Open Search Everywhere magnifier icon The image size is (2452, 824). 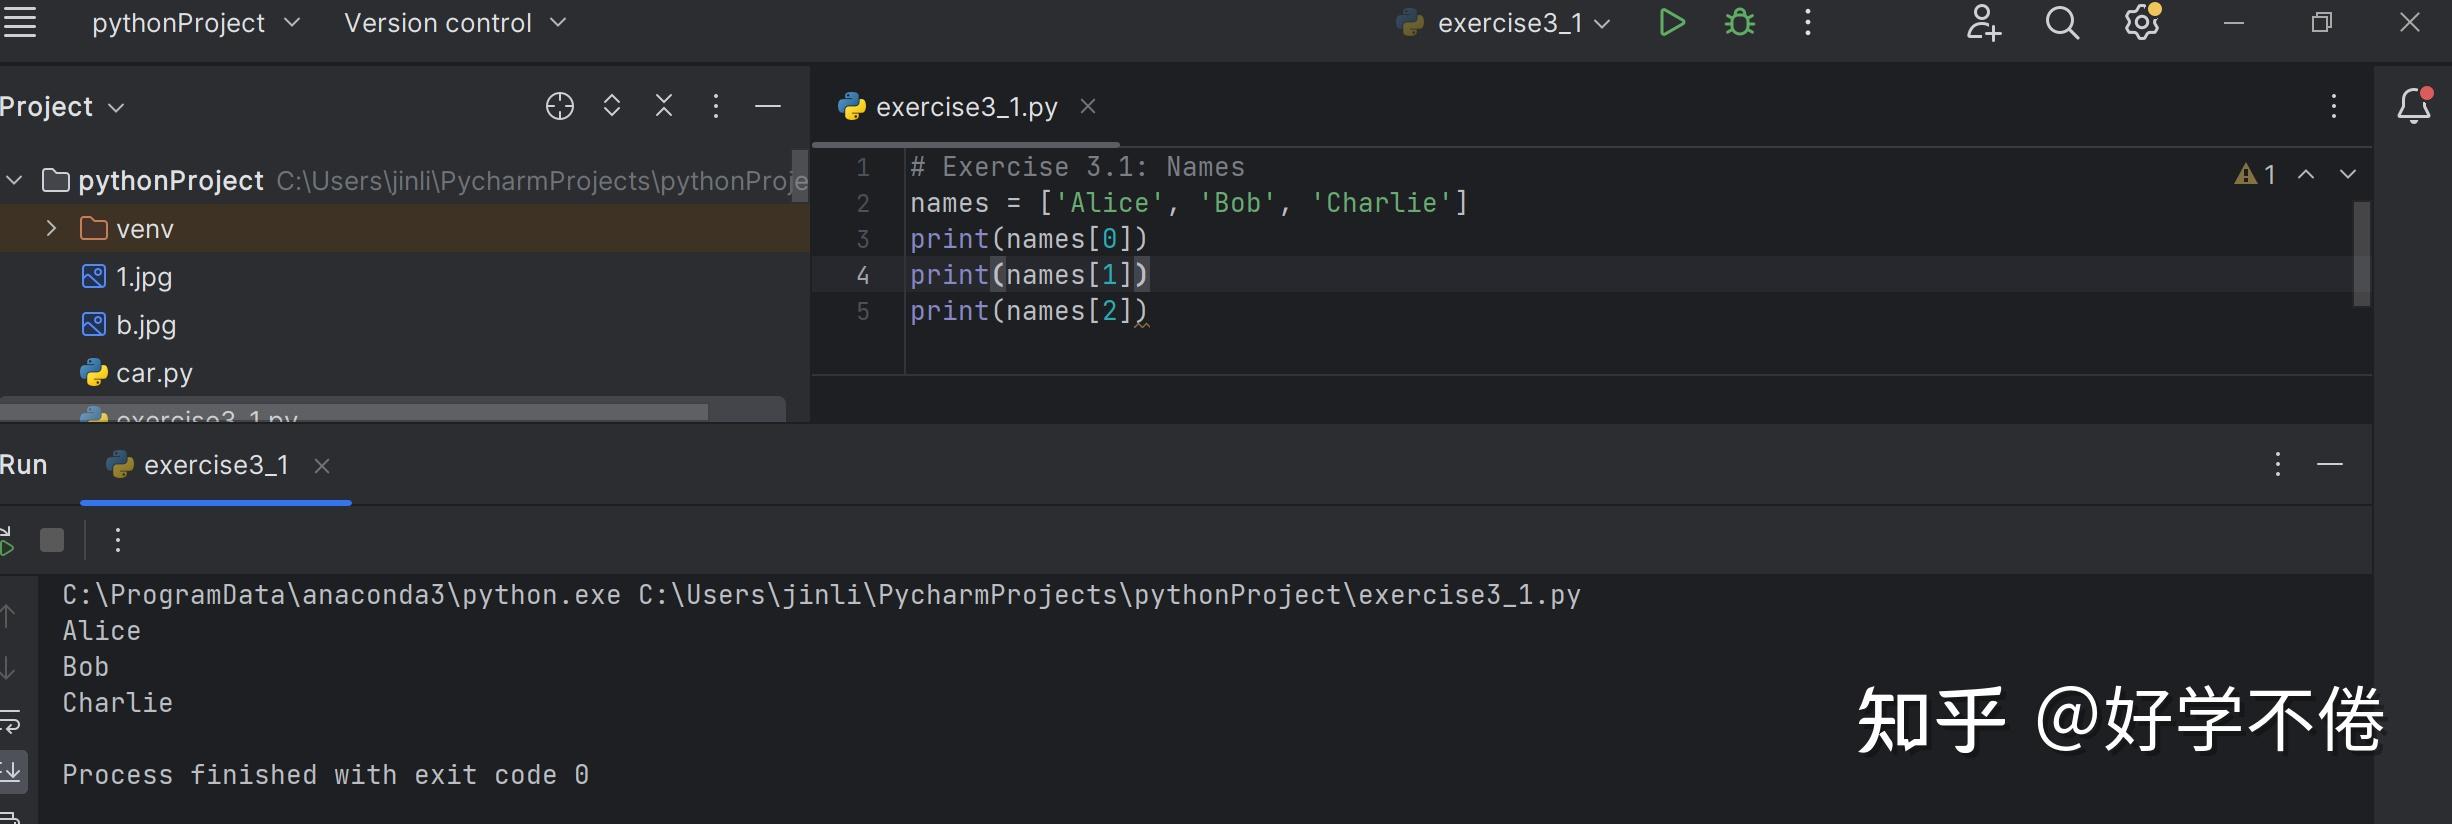2061,23
